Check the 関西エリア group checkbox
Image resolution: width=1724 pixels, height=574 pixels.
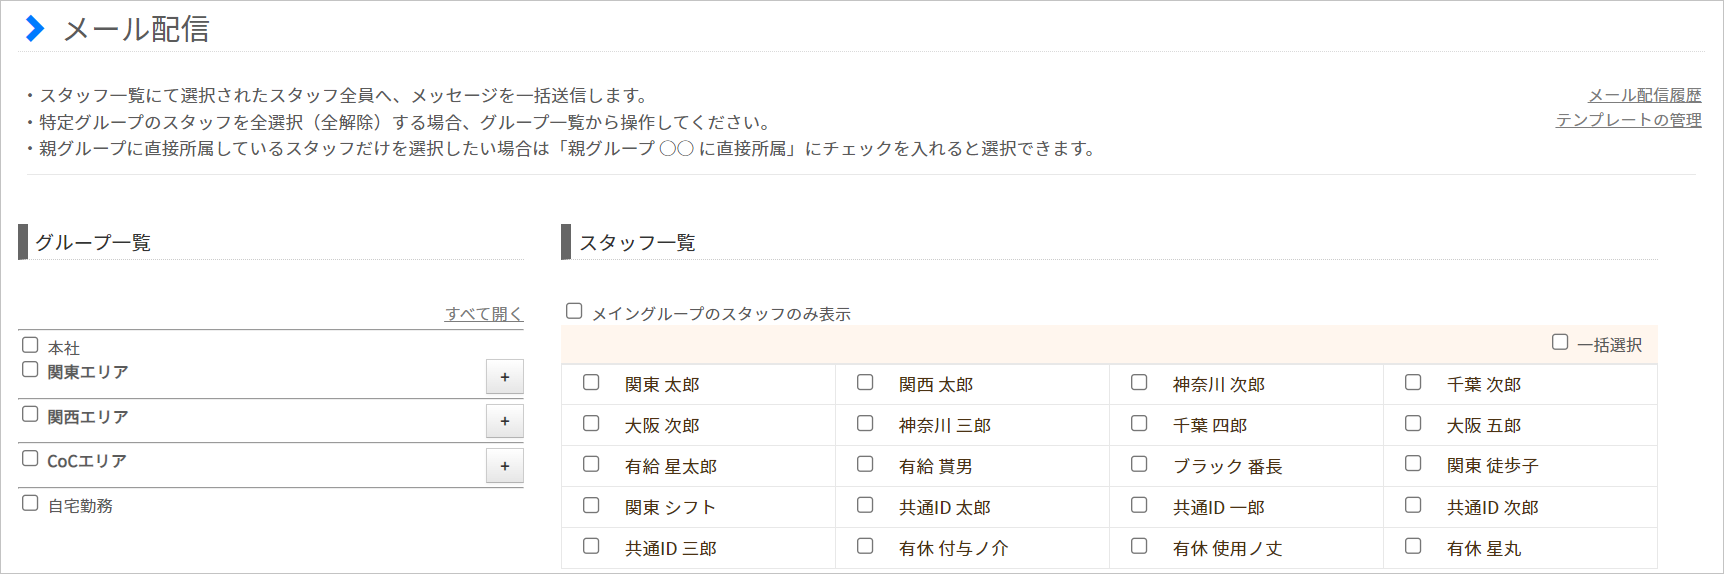(31, 414)
